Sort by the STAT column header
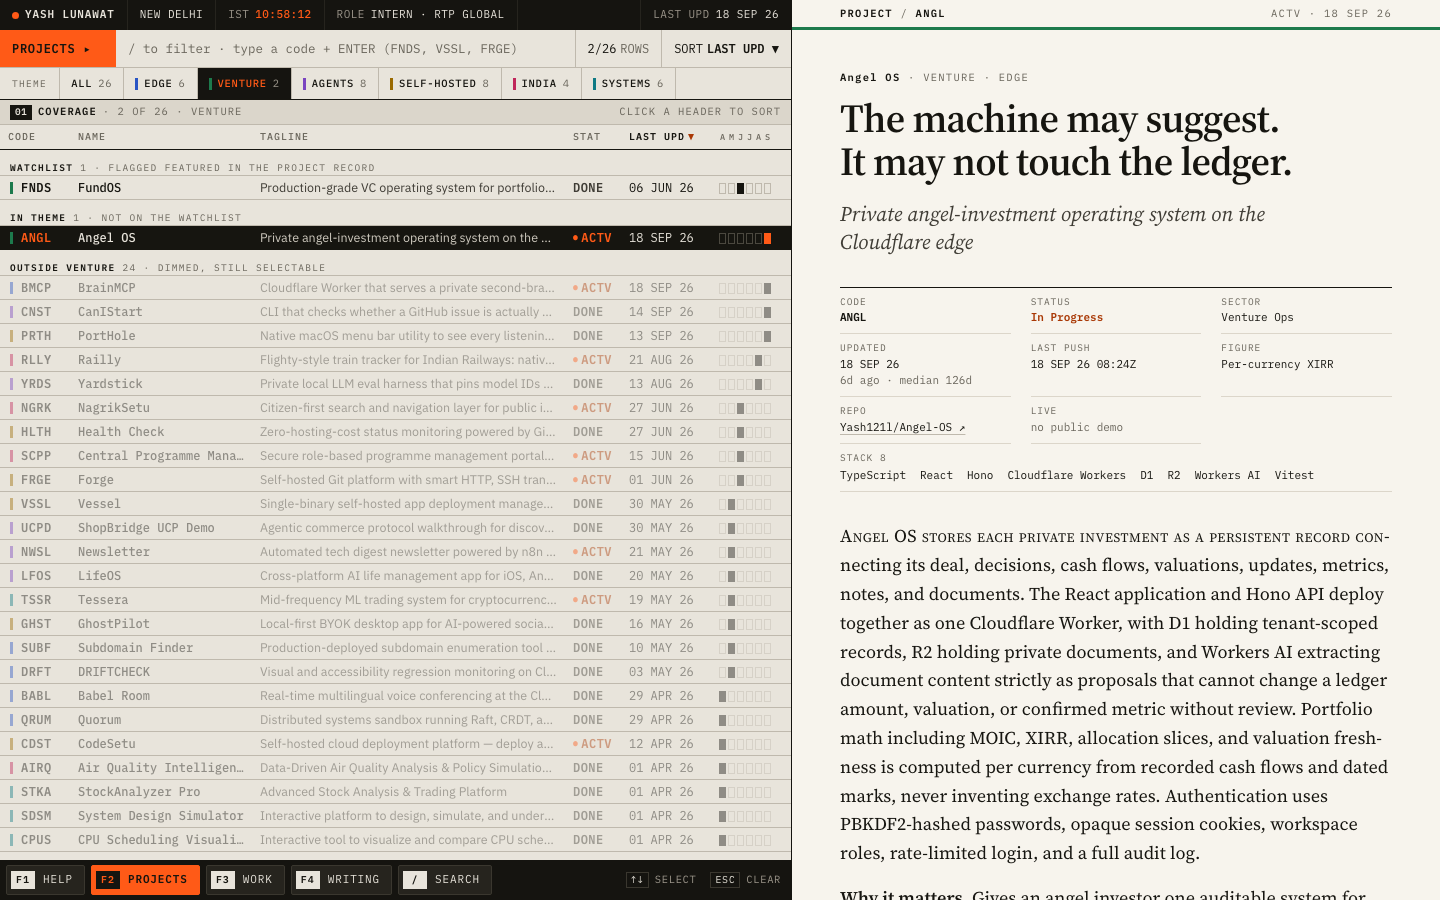This screenshot has height=900, width=1440. 587,137
